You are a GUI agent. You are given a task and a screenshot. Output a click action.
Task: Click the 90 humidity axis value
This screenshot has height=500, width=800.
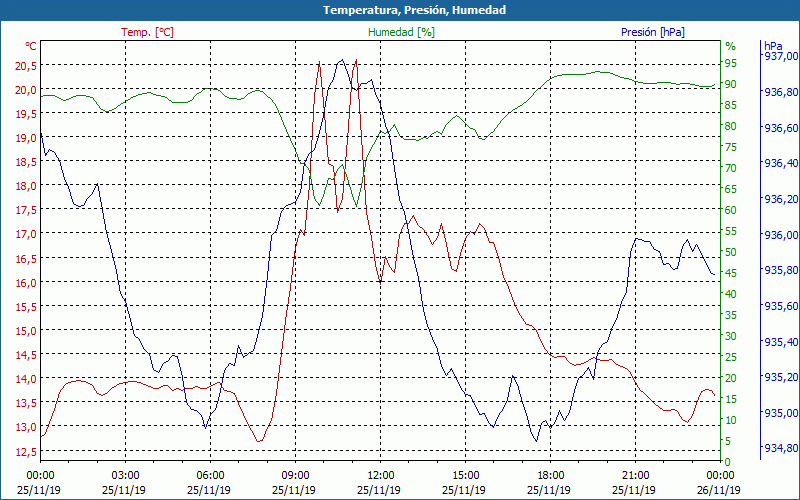pos(731,84)
